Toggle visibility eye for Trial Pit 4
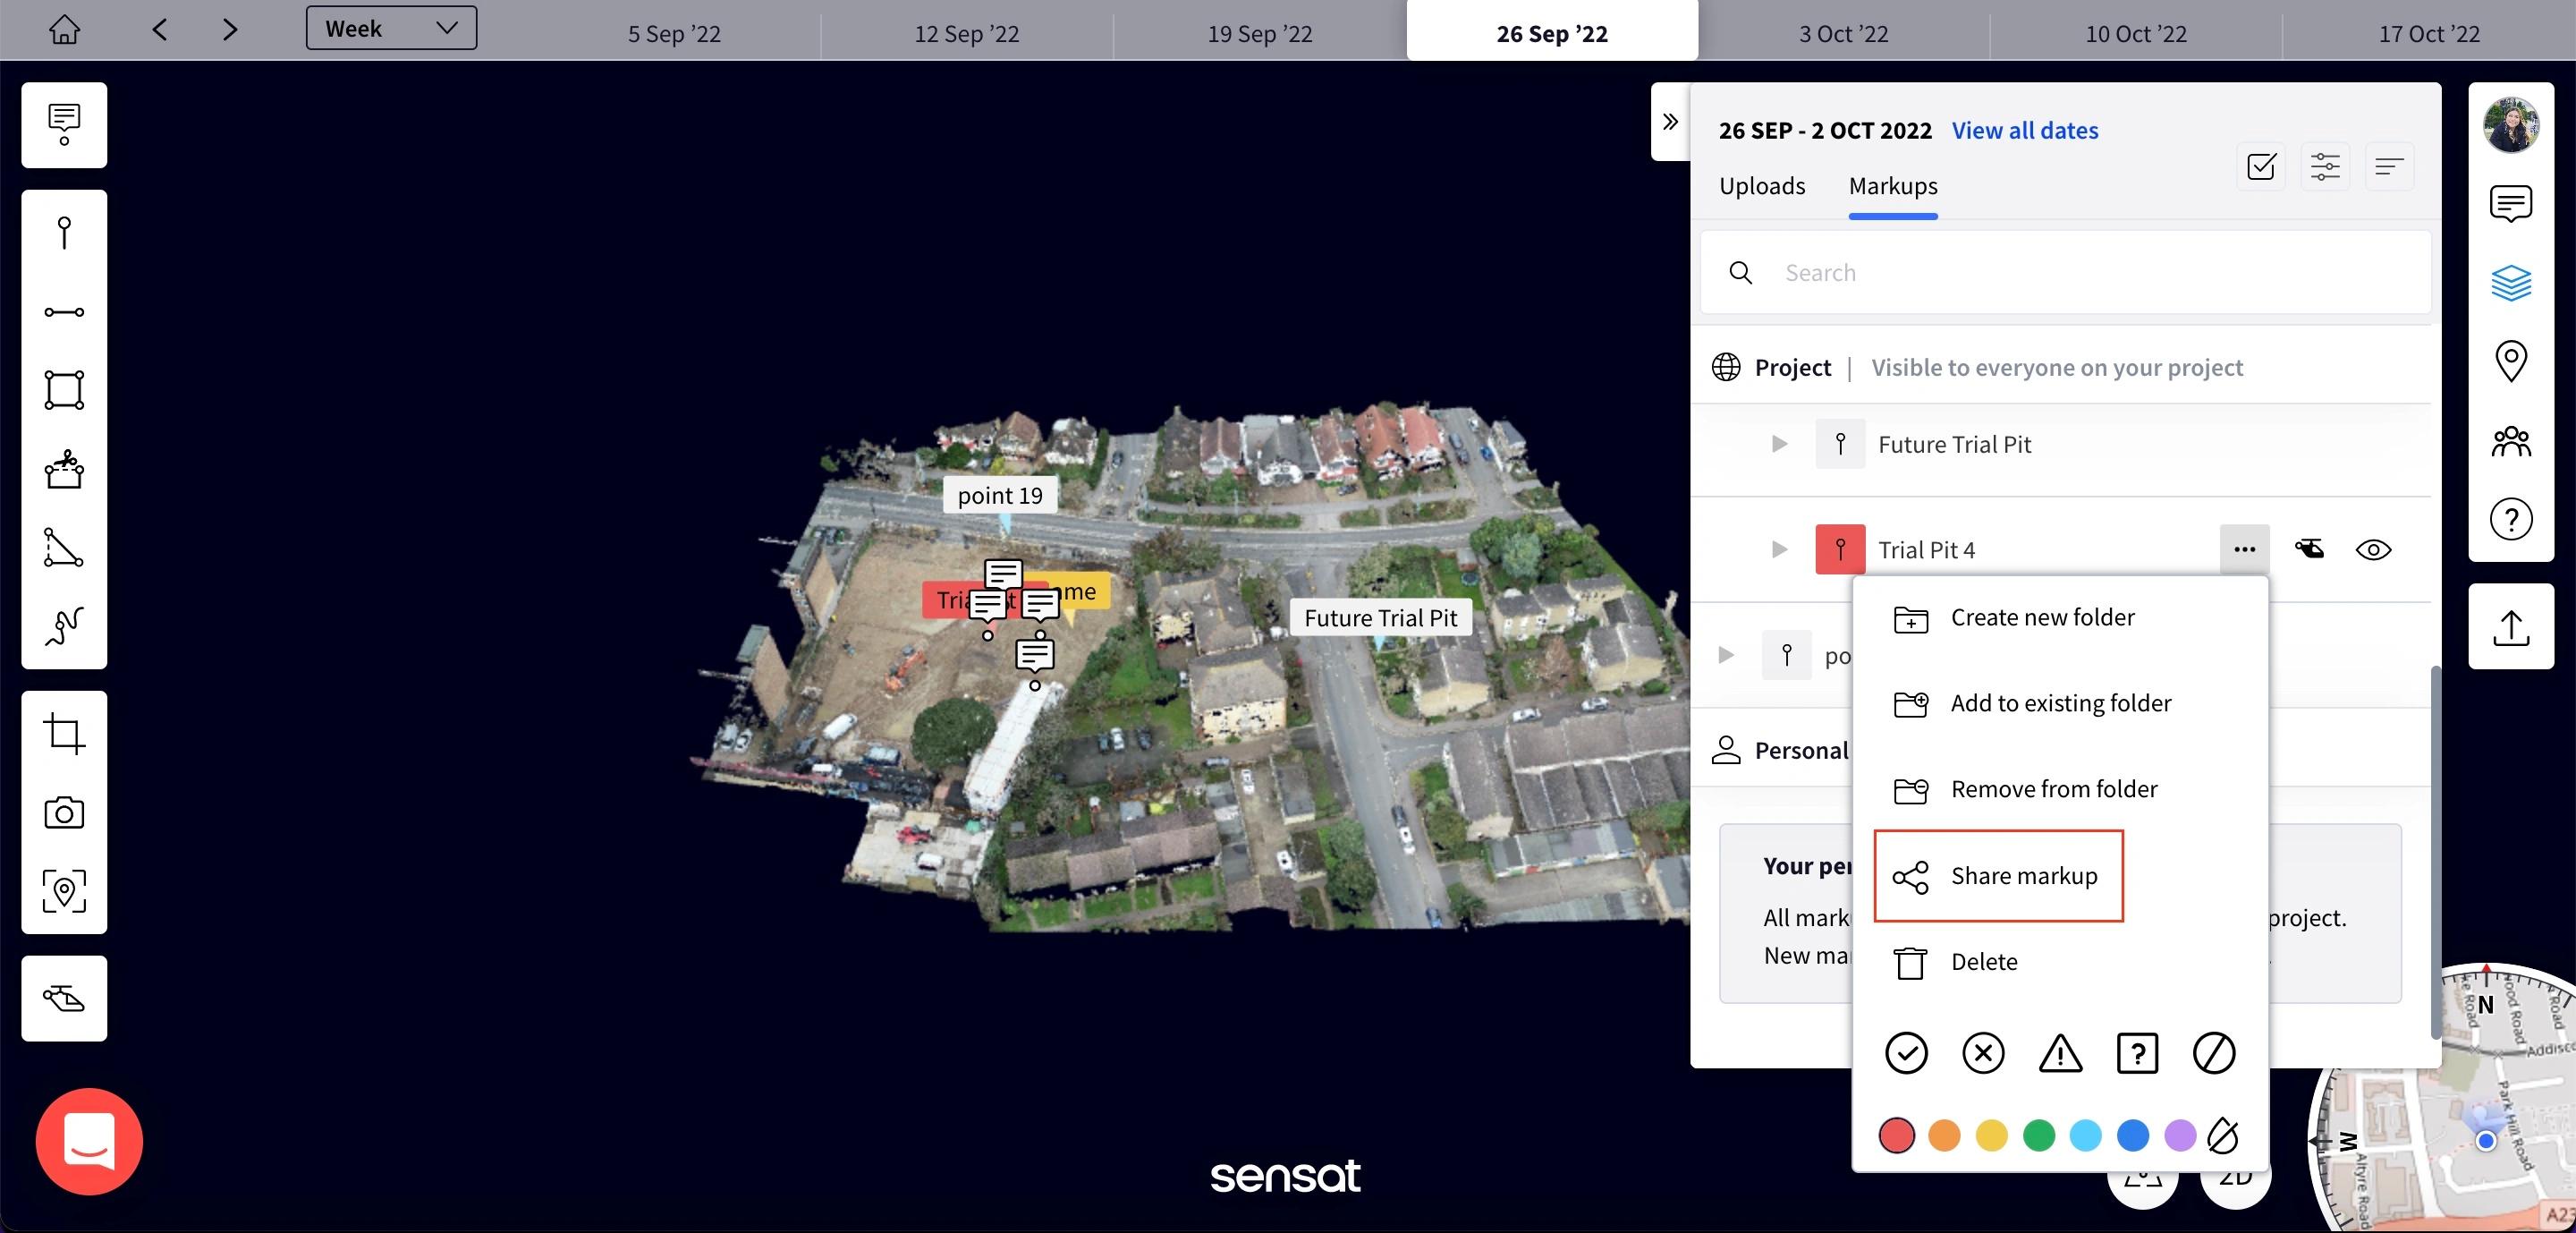The height and width of the screenshot is (1233, 2576). coord(2373,550)
